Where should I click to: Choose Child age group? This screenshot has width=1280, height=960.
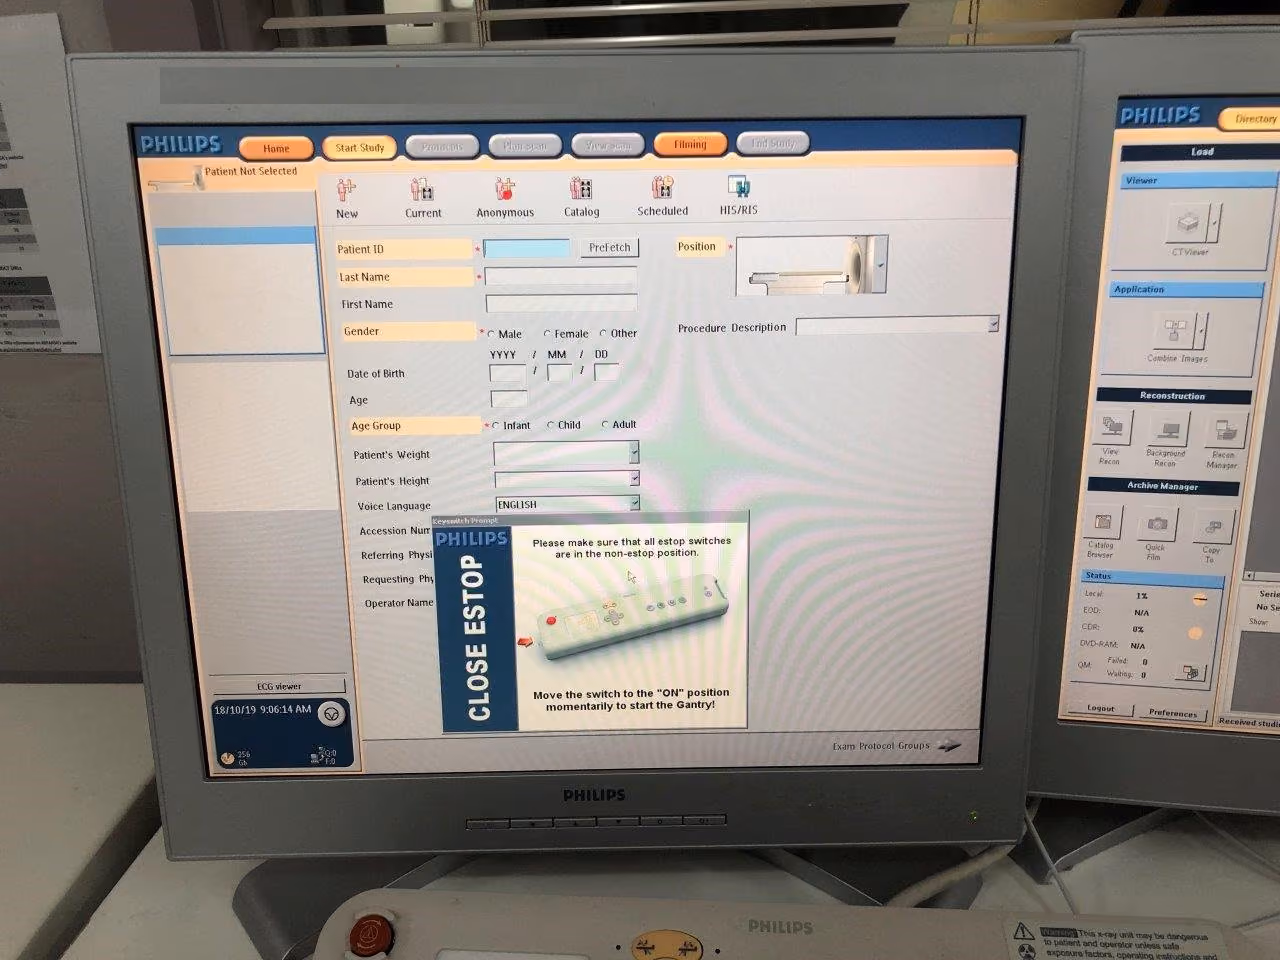[x=550, y=425]
